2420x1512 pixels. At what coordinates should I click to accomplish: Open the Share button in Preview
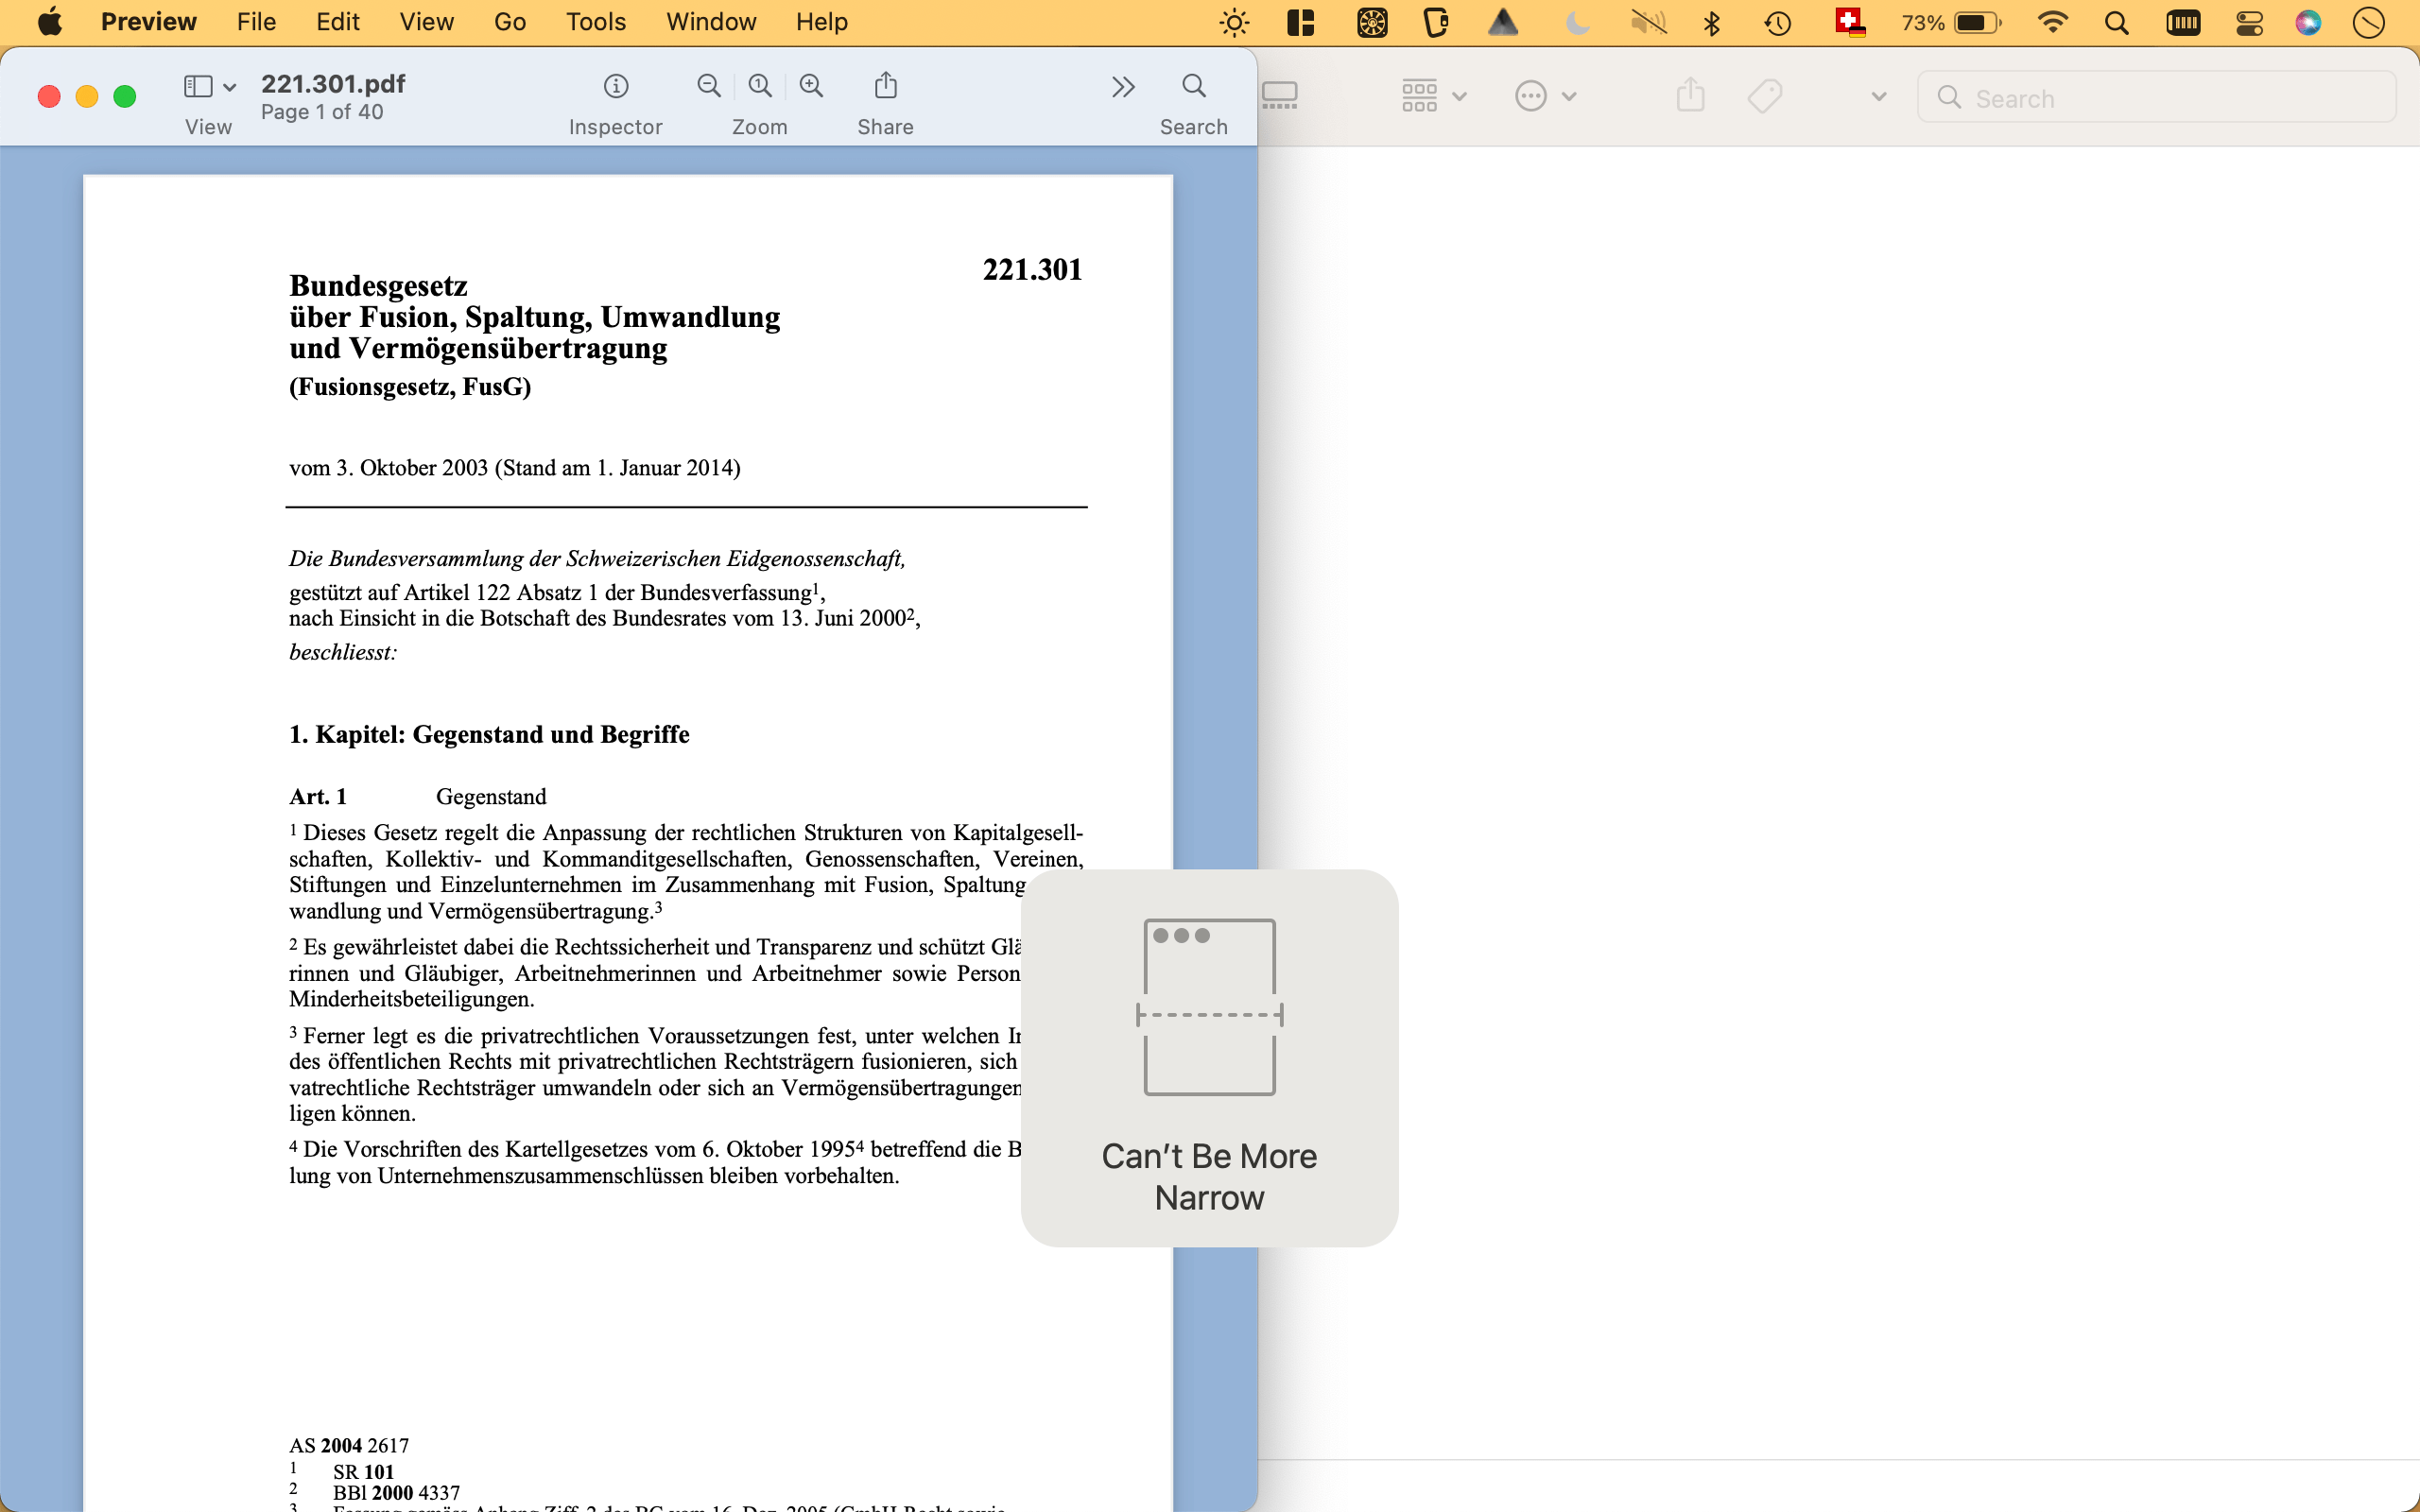point(885,87)
